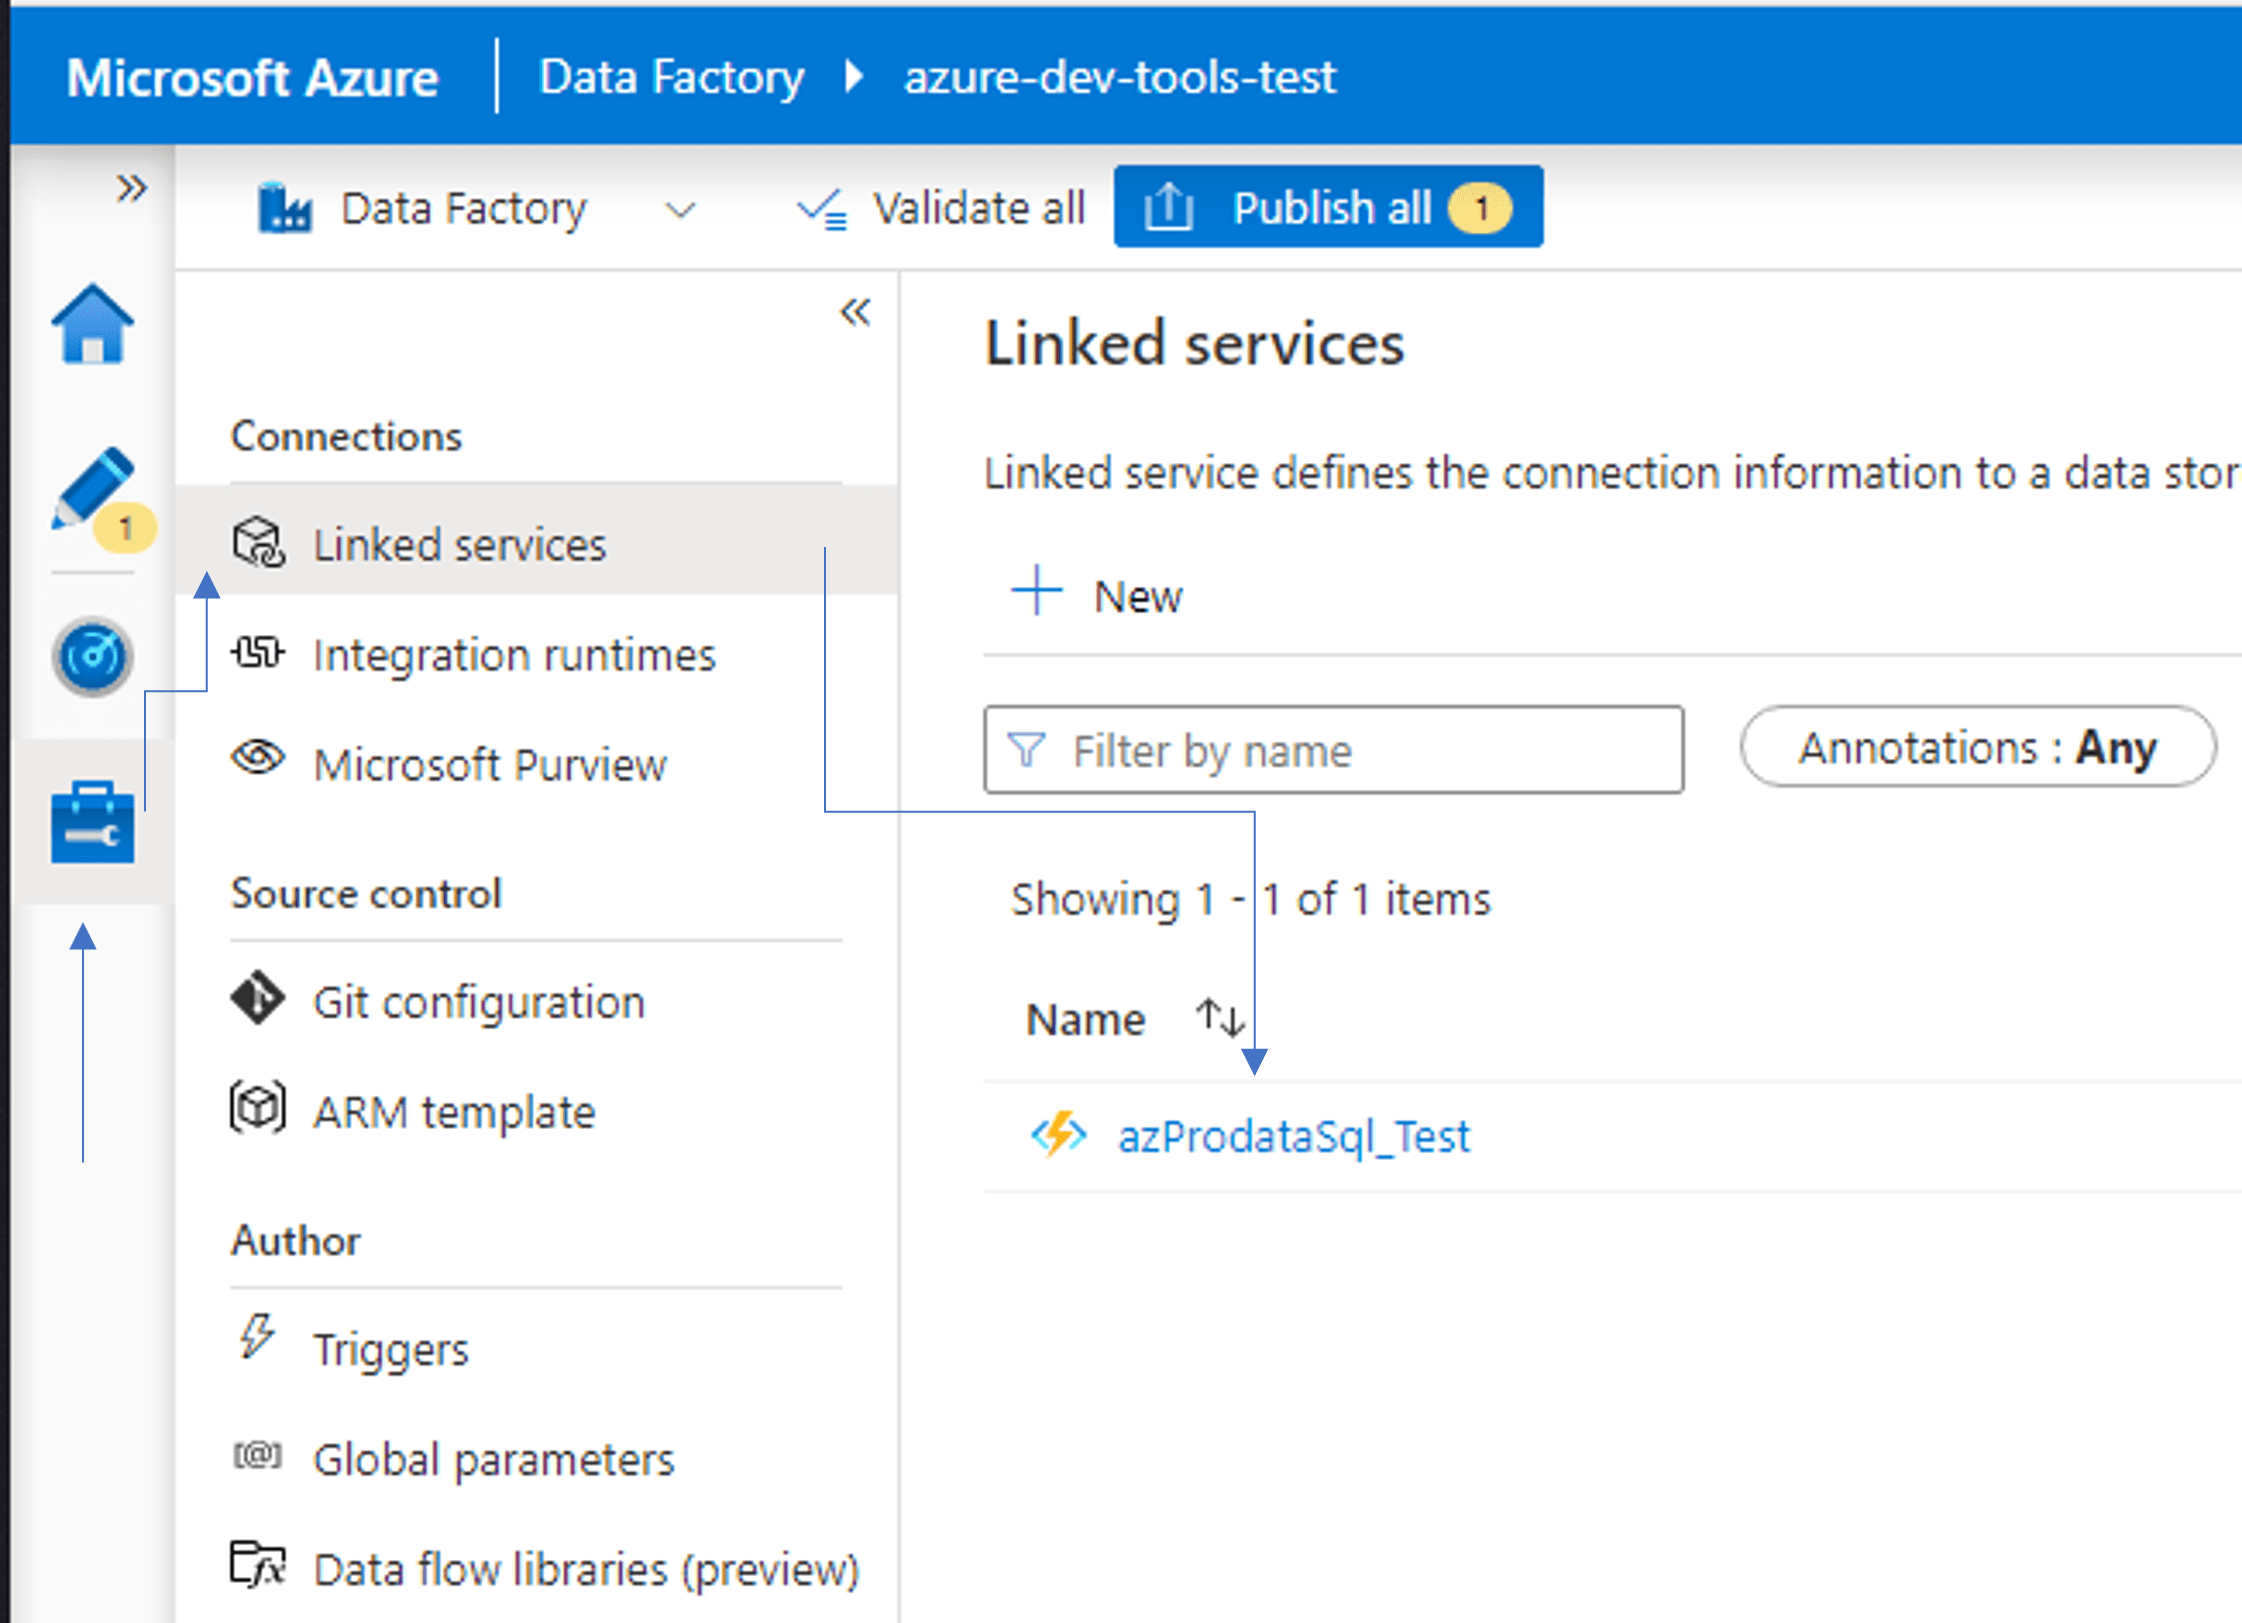The image size is (2242, 1623).
Task: Click the Publish all pending count badge
Action: [x=1481, y=208]
